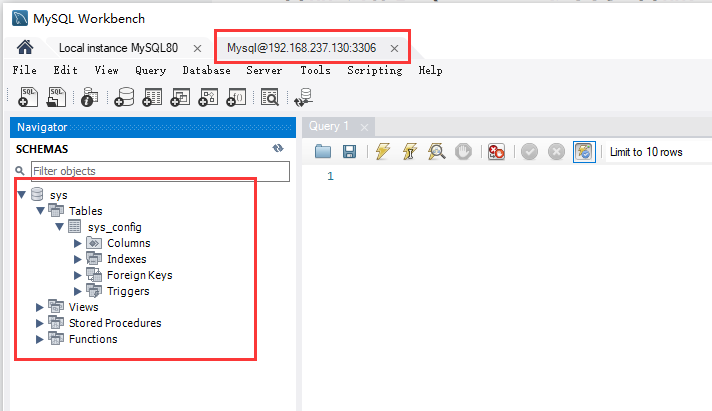The width and height of the screenshot is (712, 411).
Task: Create a new function icon
Action: 236,97
